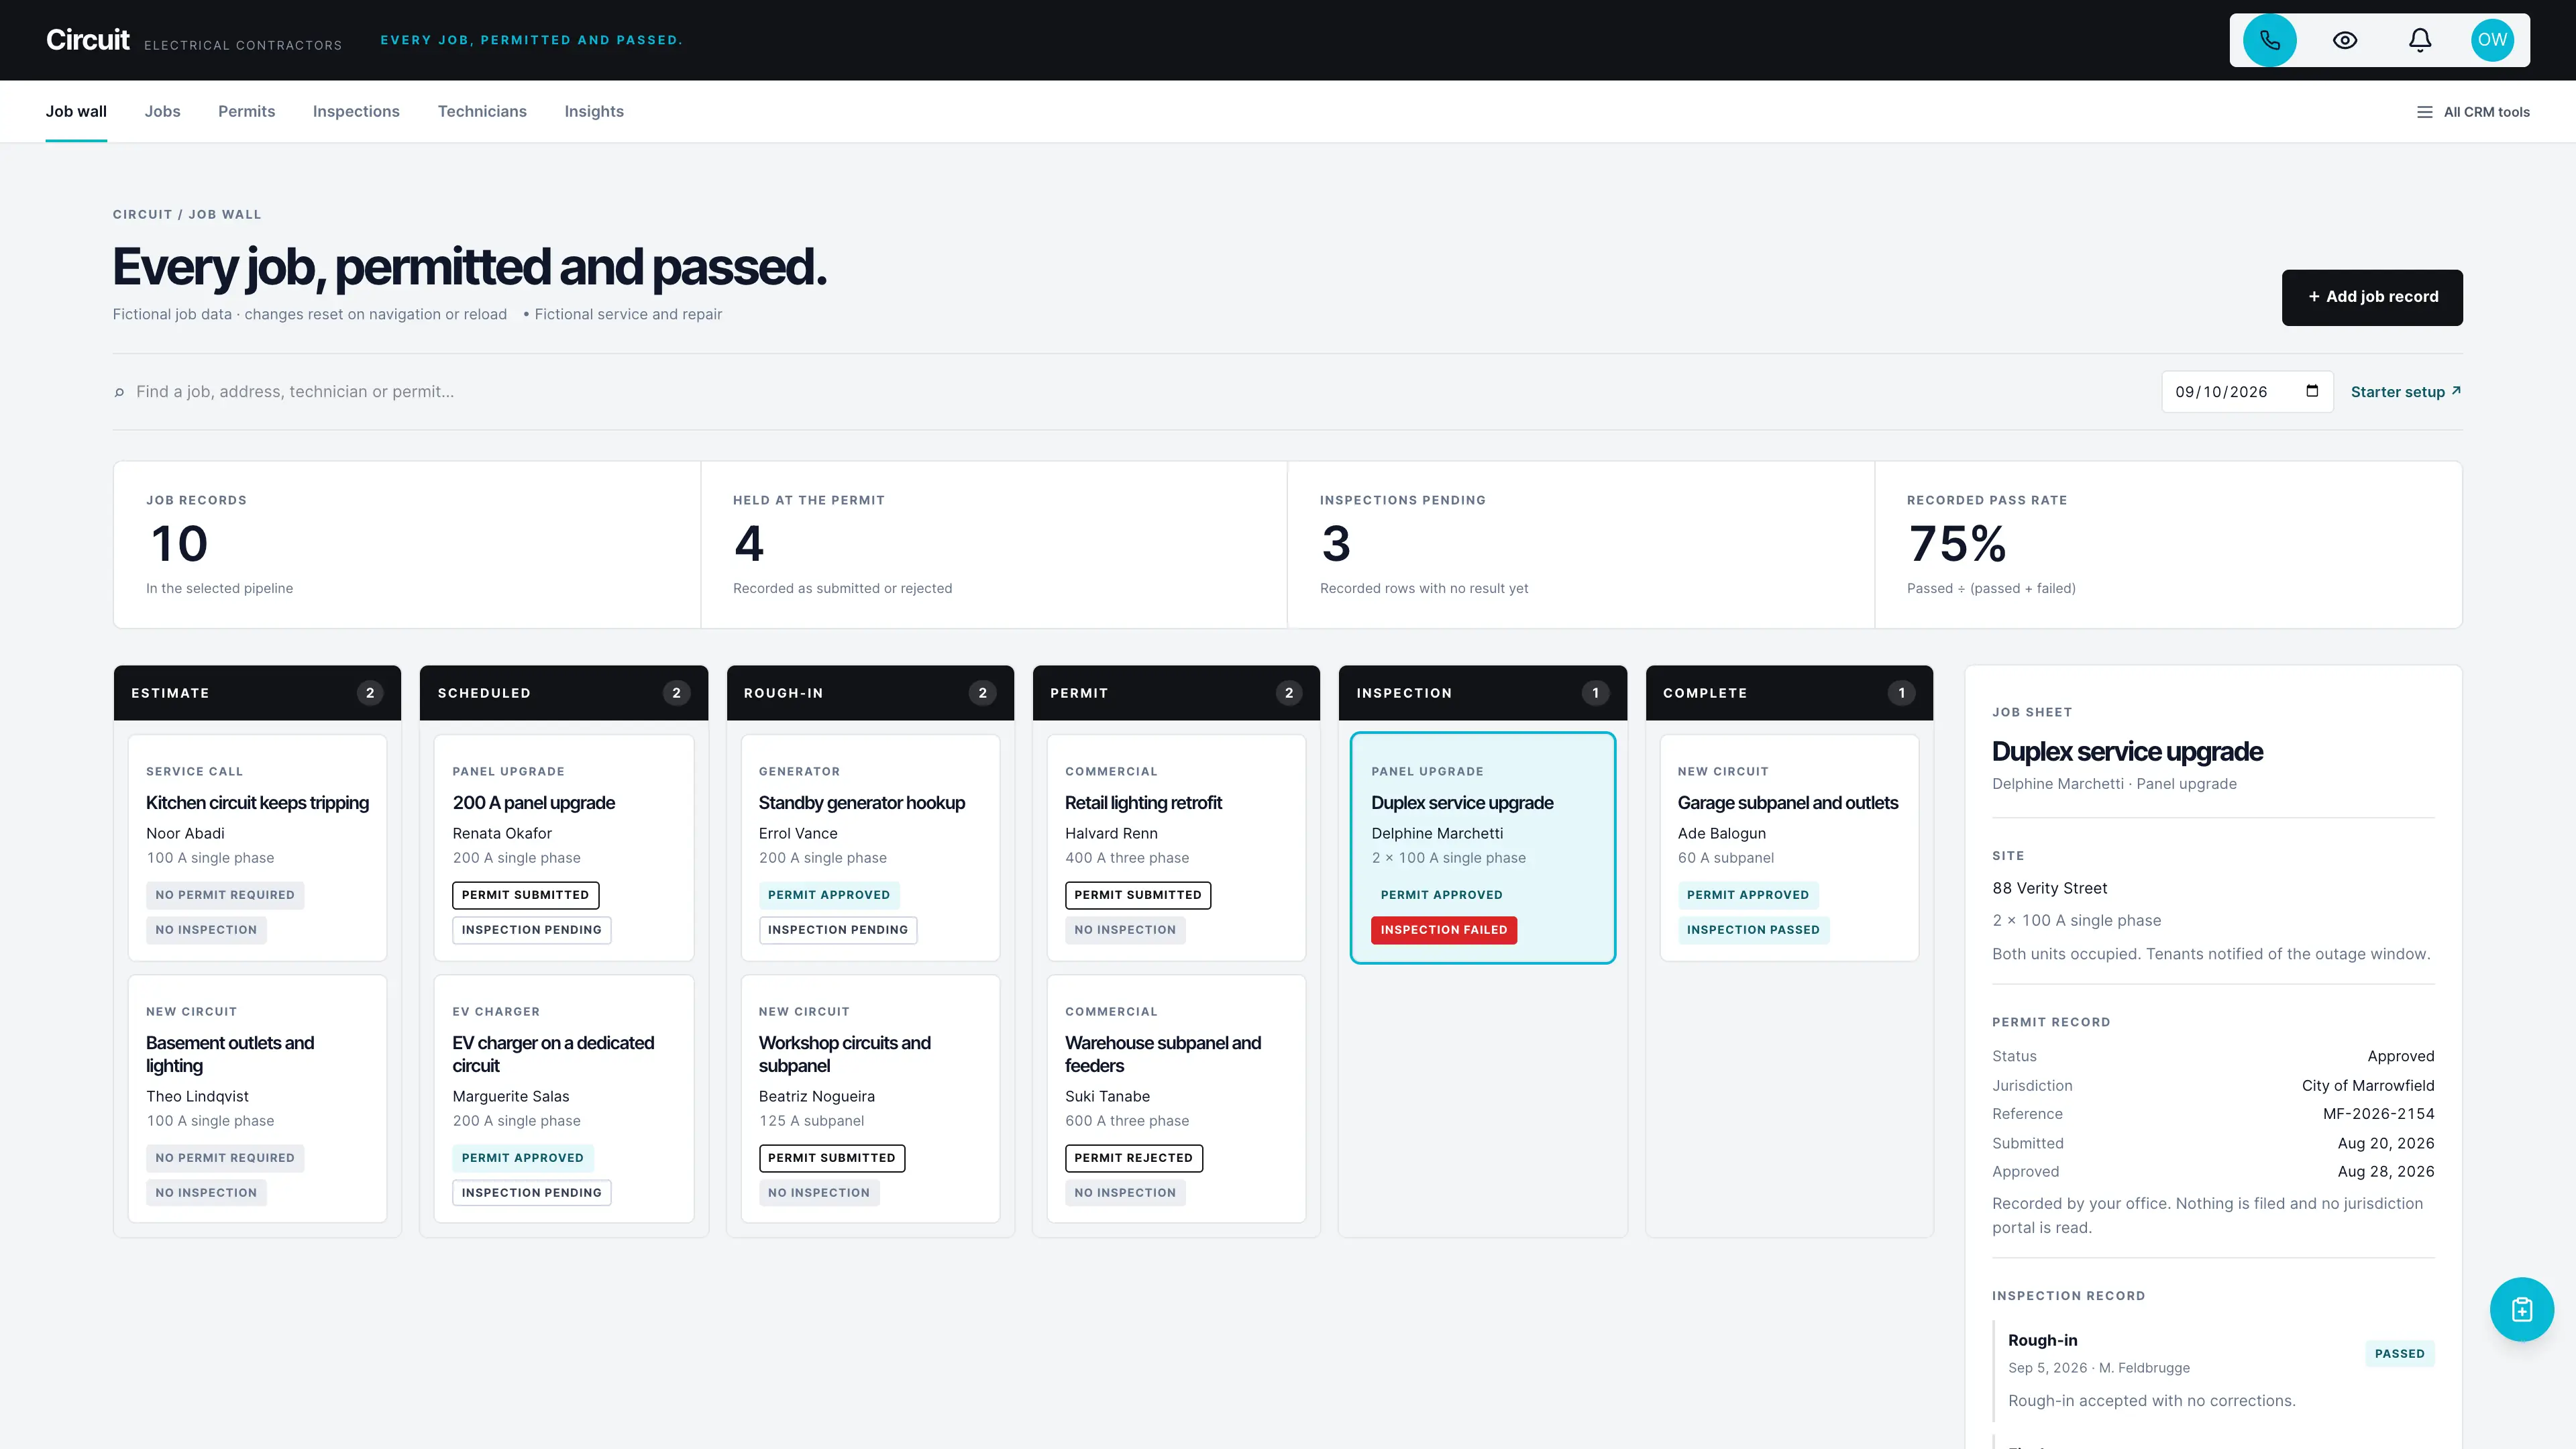This screenshot has height=1449, width=2576.
Task: Open the Technicians tab
Action: pos(482,112)
